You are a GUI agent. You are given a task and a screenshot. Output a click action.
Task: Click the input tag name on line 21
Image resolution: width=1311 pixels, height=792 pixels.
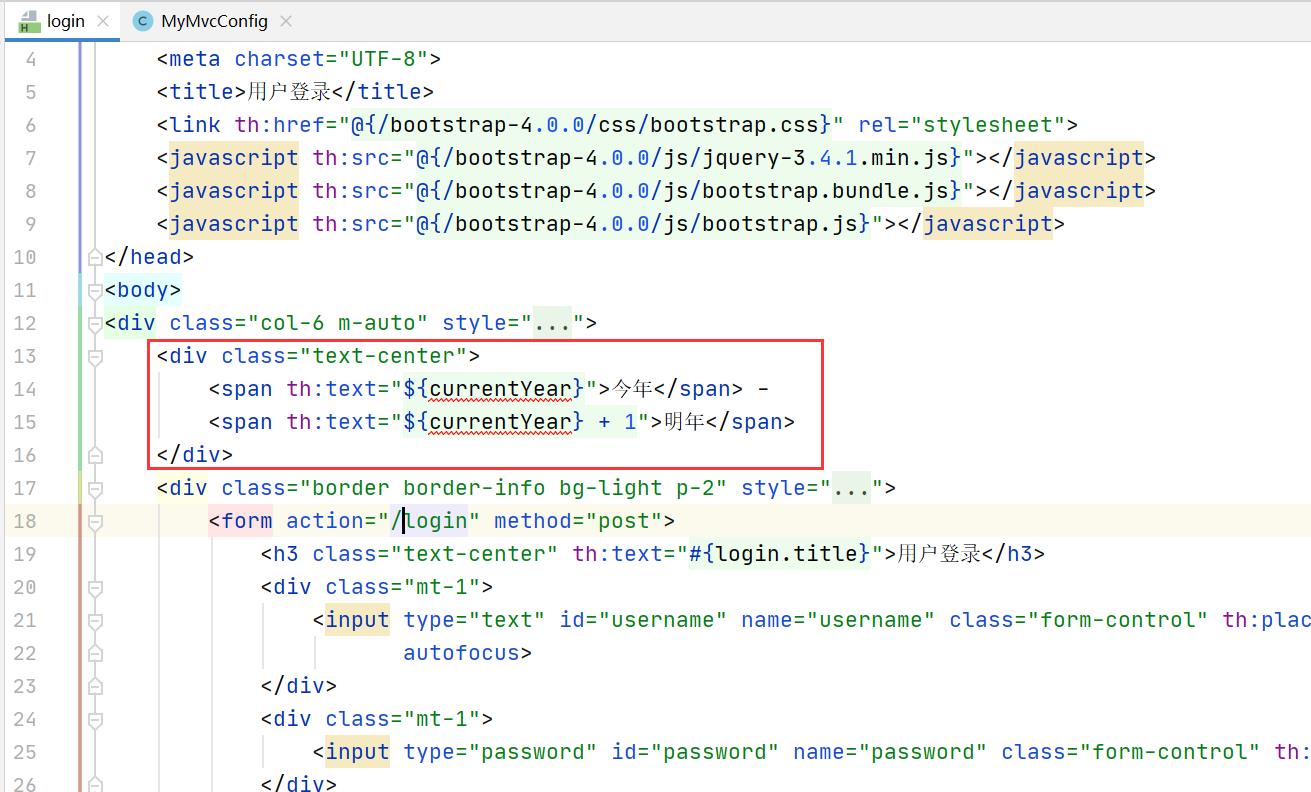tap(357, 620)
